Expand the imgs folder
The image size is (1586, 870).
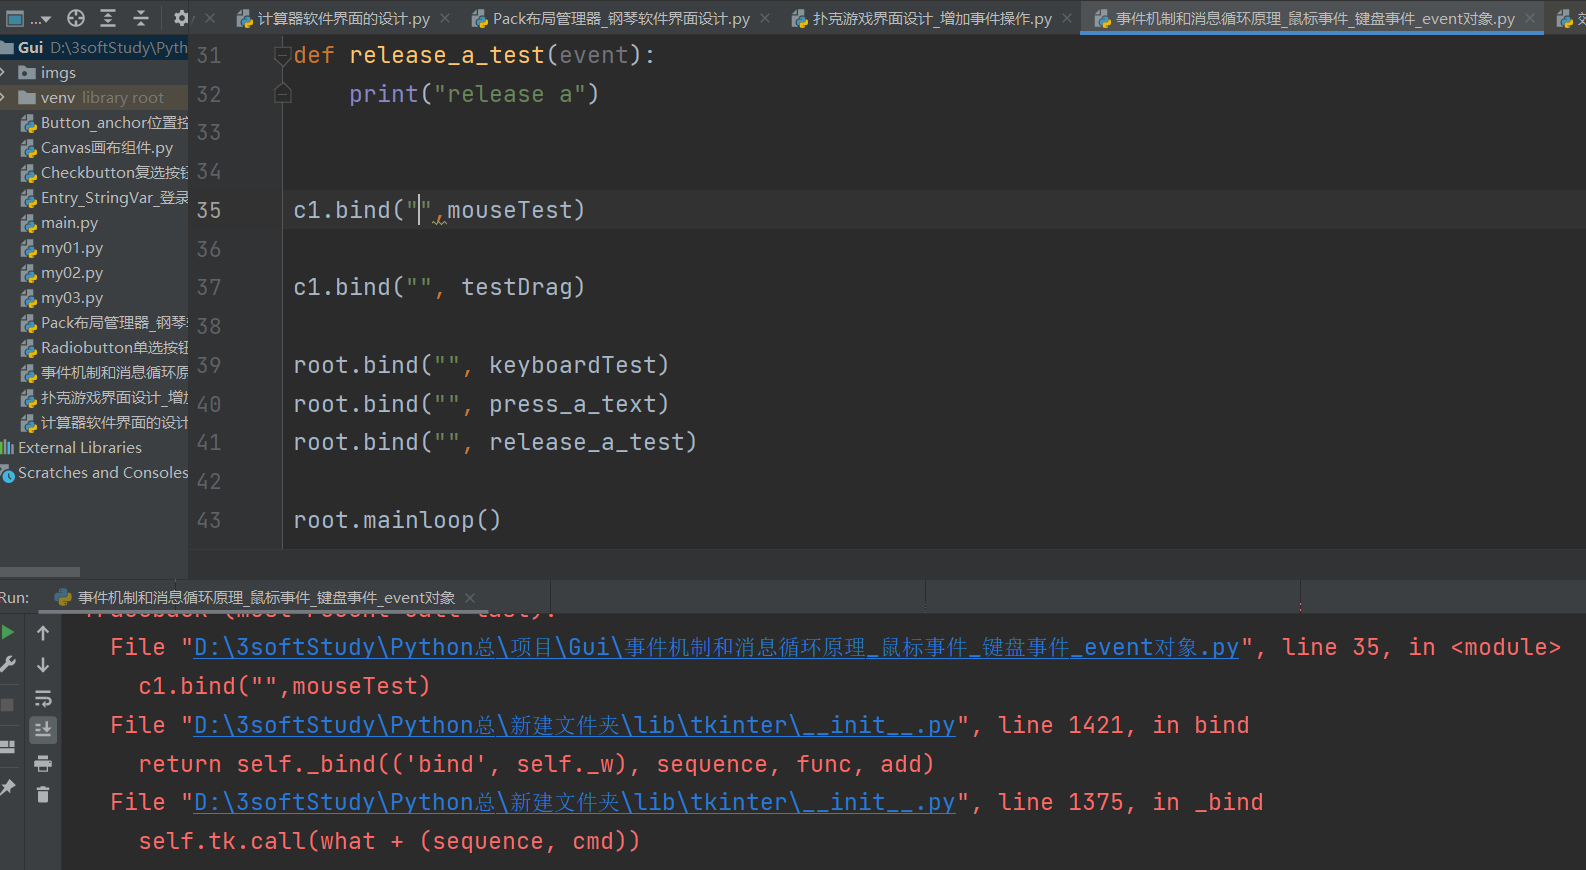[4, 72]
